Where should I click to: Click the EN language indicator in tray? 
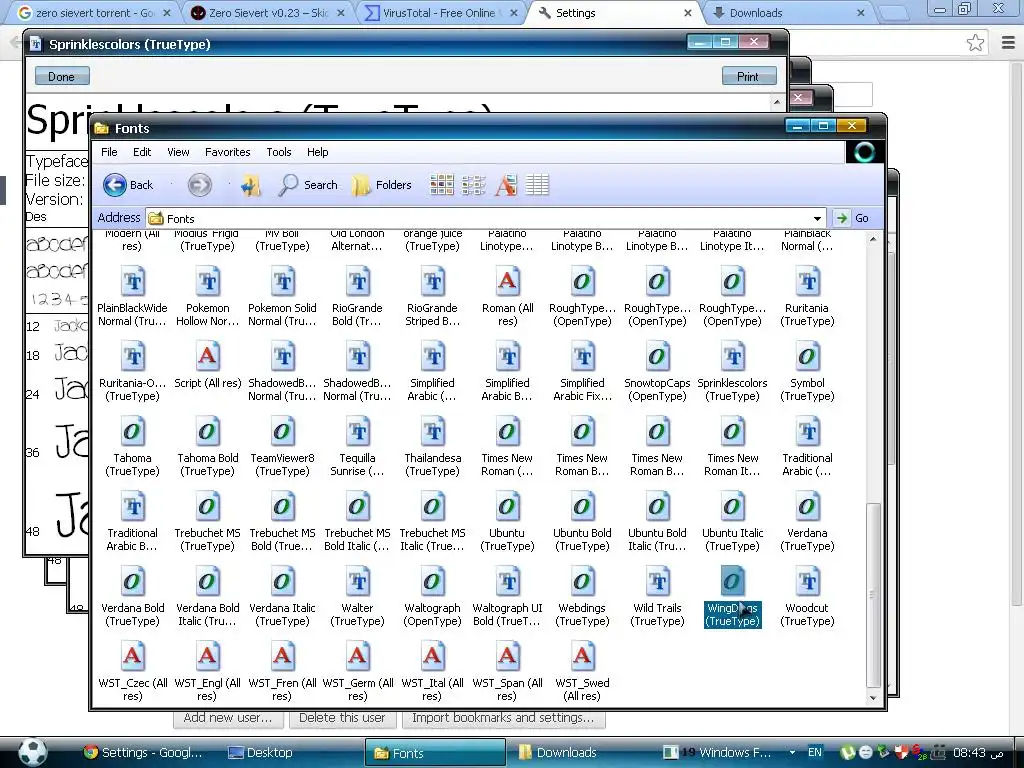tap(814, 752)
